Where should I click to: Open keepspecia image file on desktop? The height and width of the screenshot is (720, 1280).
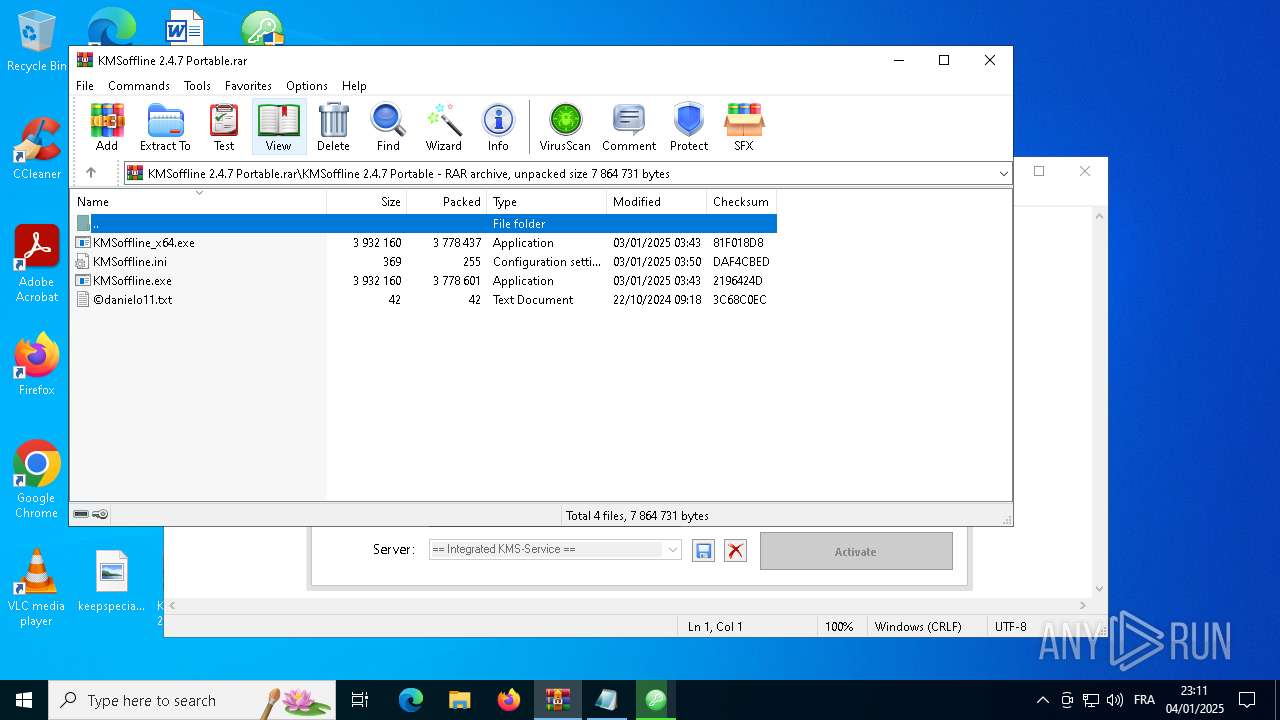pos(112,581)
